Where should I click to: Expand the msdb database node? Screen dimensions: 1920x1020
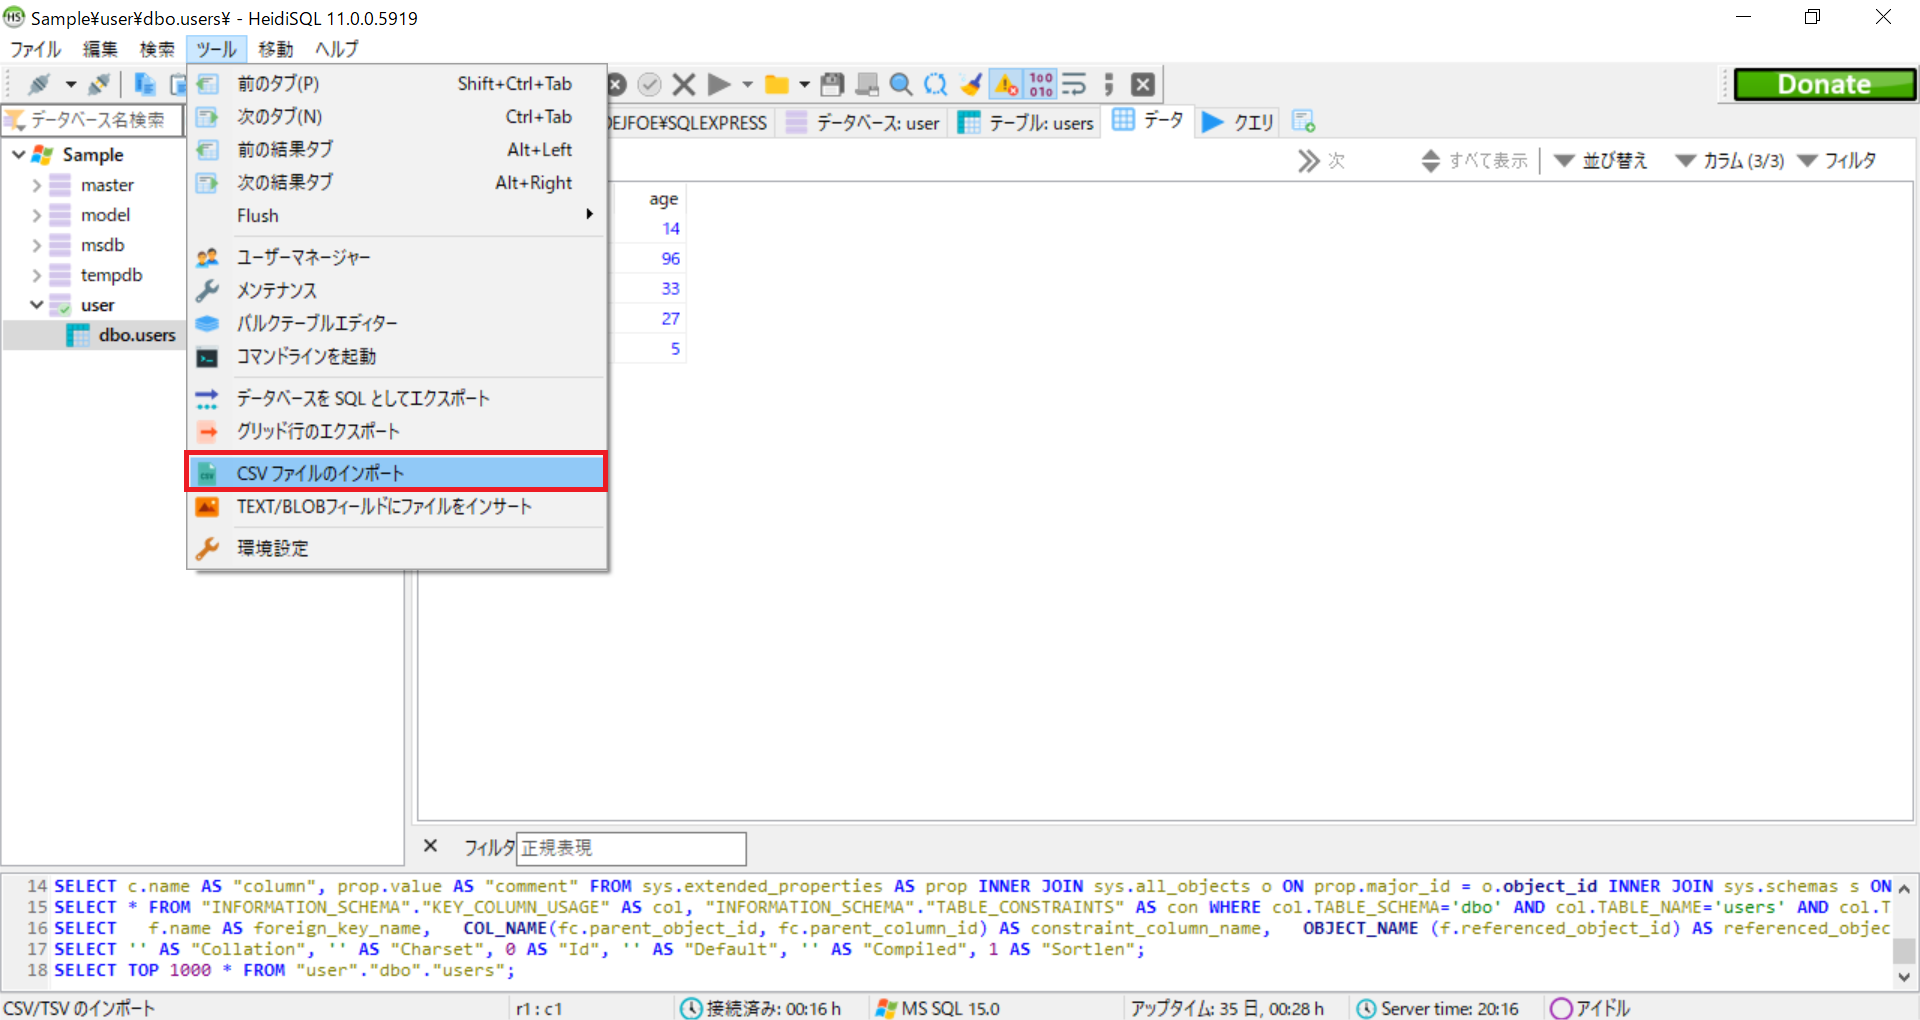[37, 246]
